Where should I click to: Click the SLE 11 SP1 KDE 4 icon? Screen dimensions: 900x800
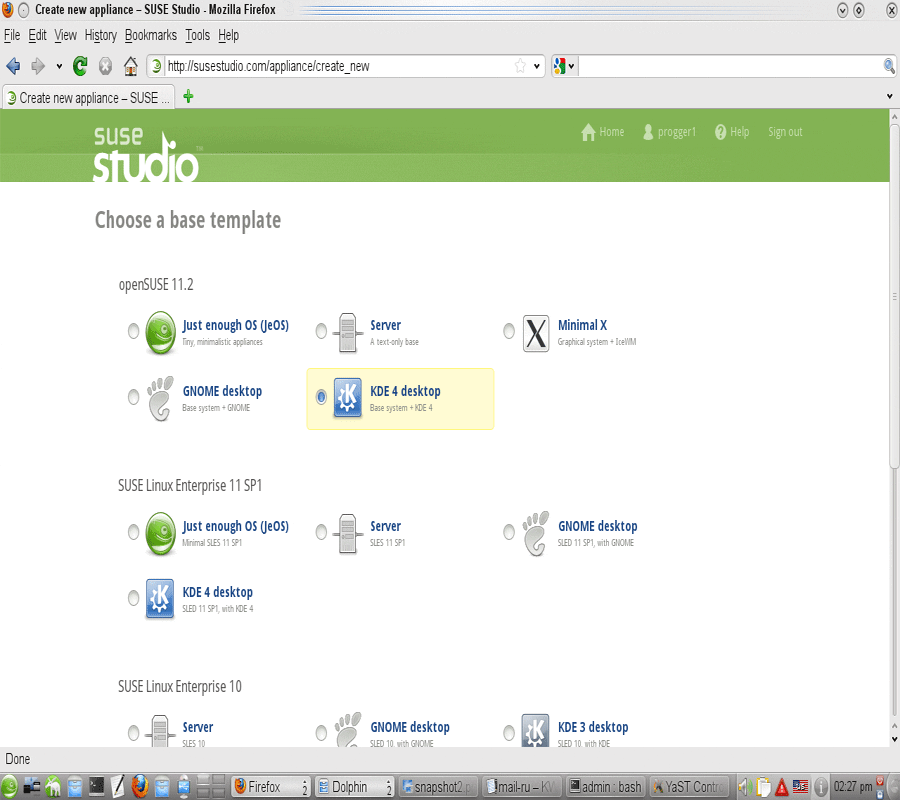coord(160,599)
